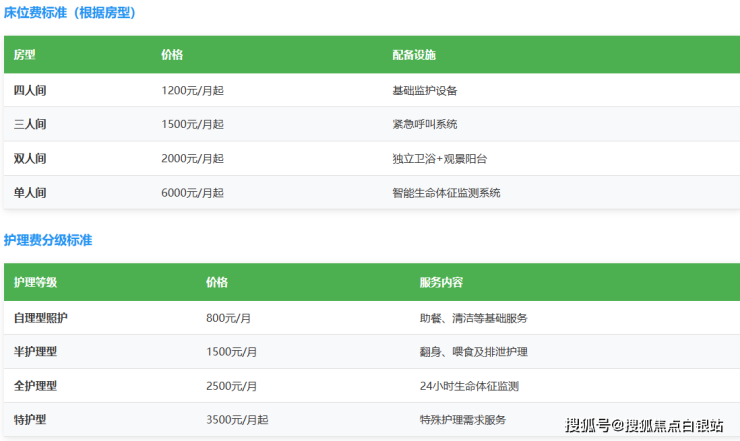Click the 单人间 row label
This screenshot has height=441, width=740.
click(30, 192)
